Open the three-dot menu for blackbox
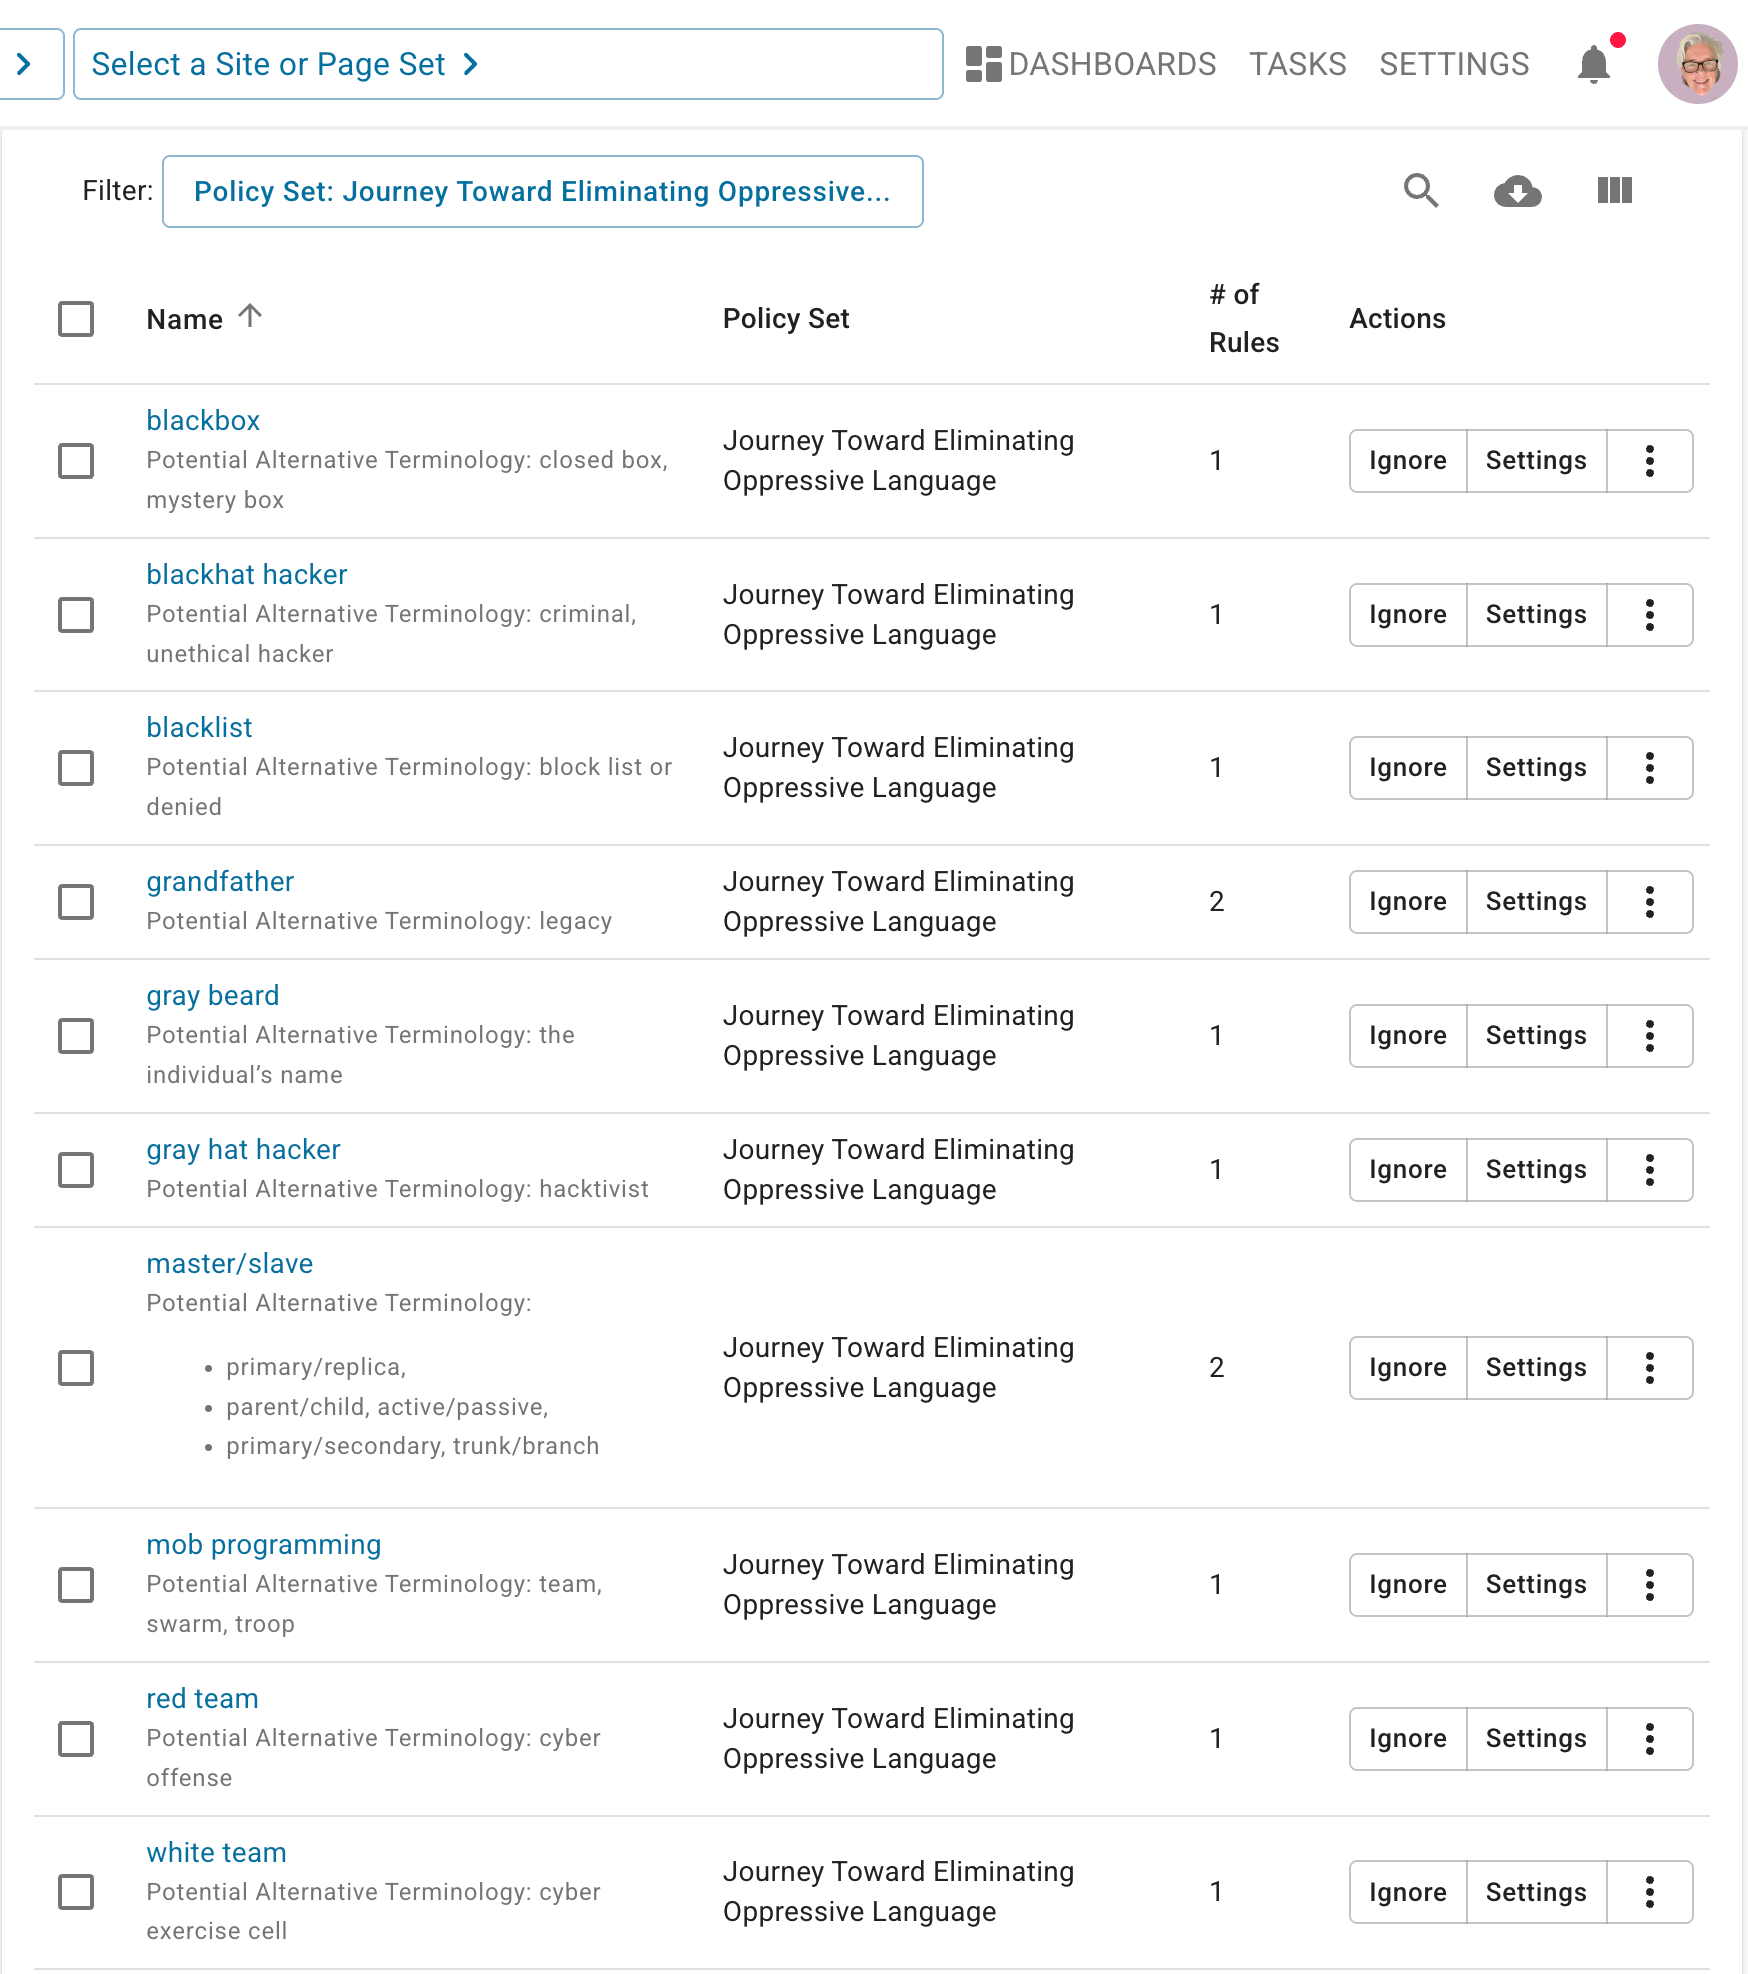The image size is (1748, 1974). pos(1649,461)
